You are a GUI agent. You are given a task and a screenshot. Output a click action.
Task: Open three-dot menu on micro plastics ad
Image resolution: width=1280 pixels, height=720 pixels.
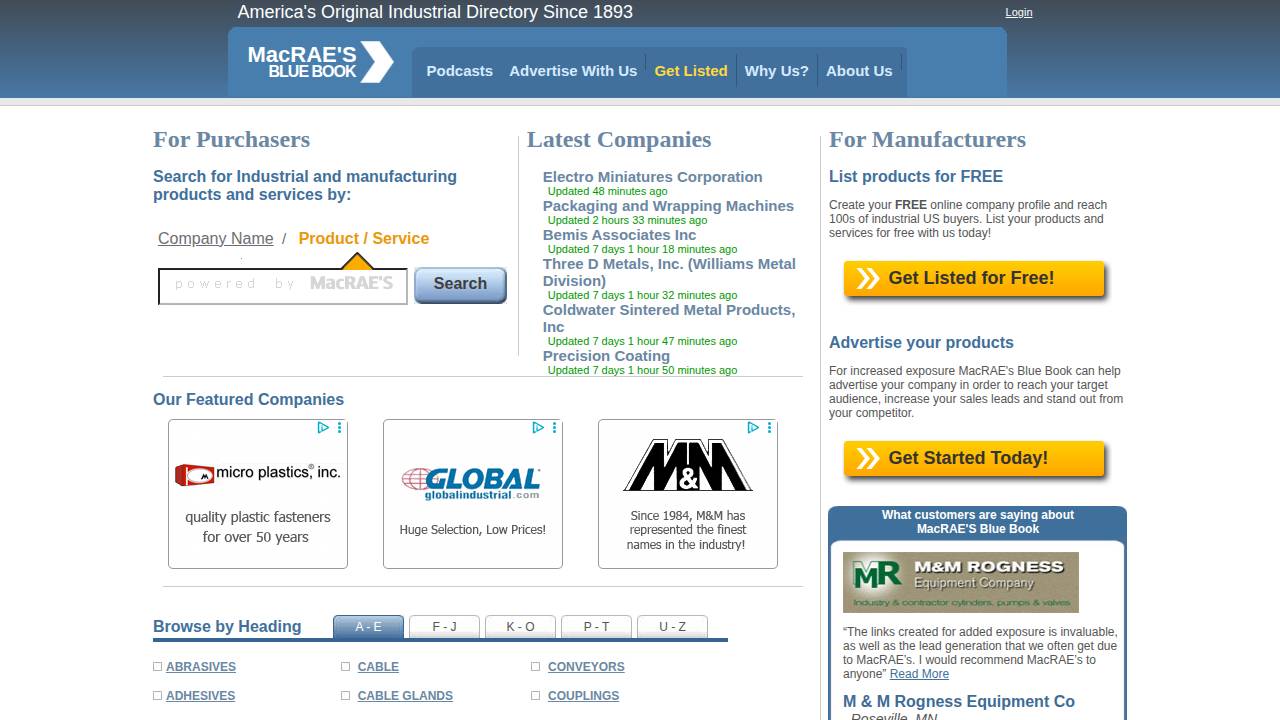click(337, 427)
